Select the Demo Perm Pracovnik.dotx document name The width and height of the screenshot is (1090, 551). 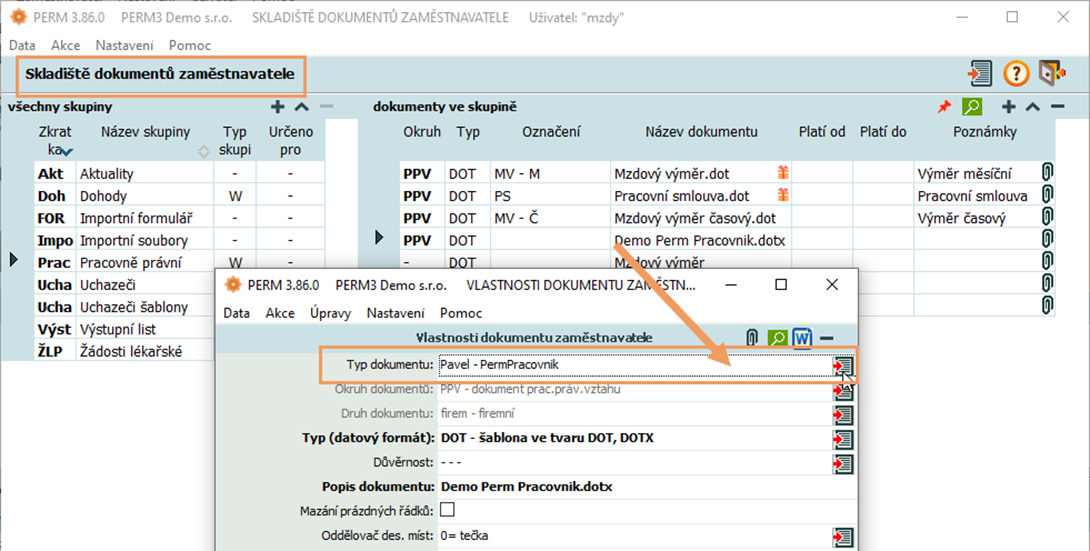point(699,240)
